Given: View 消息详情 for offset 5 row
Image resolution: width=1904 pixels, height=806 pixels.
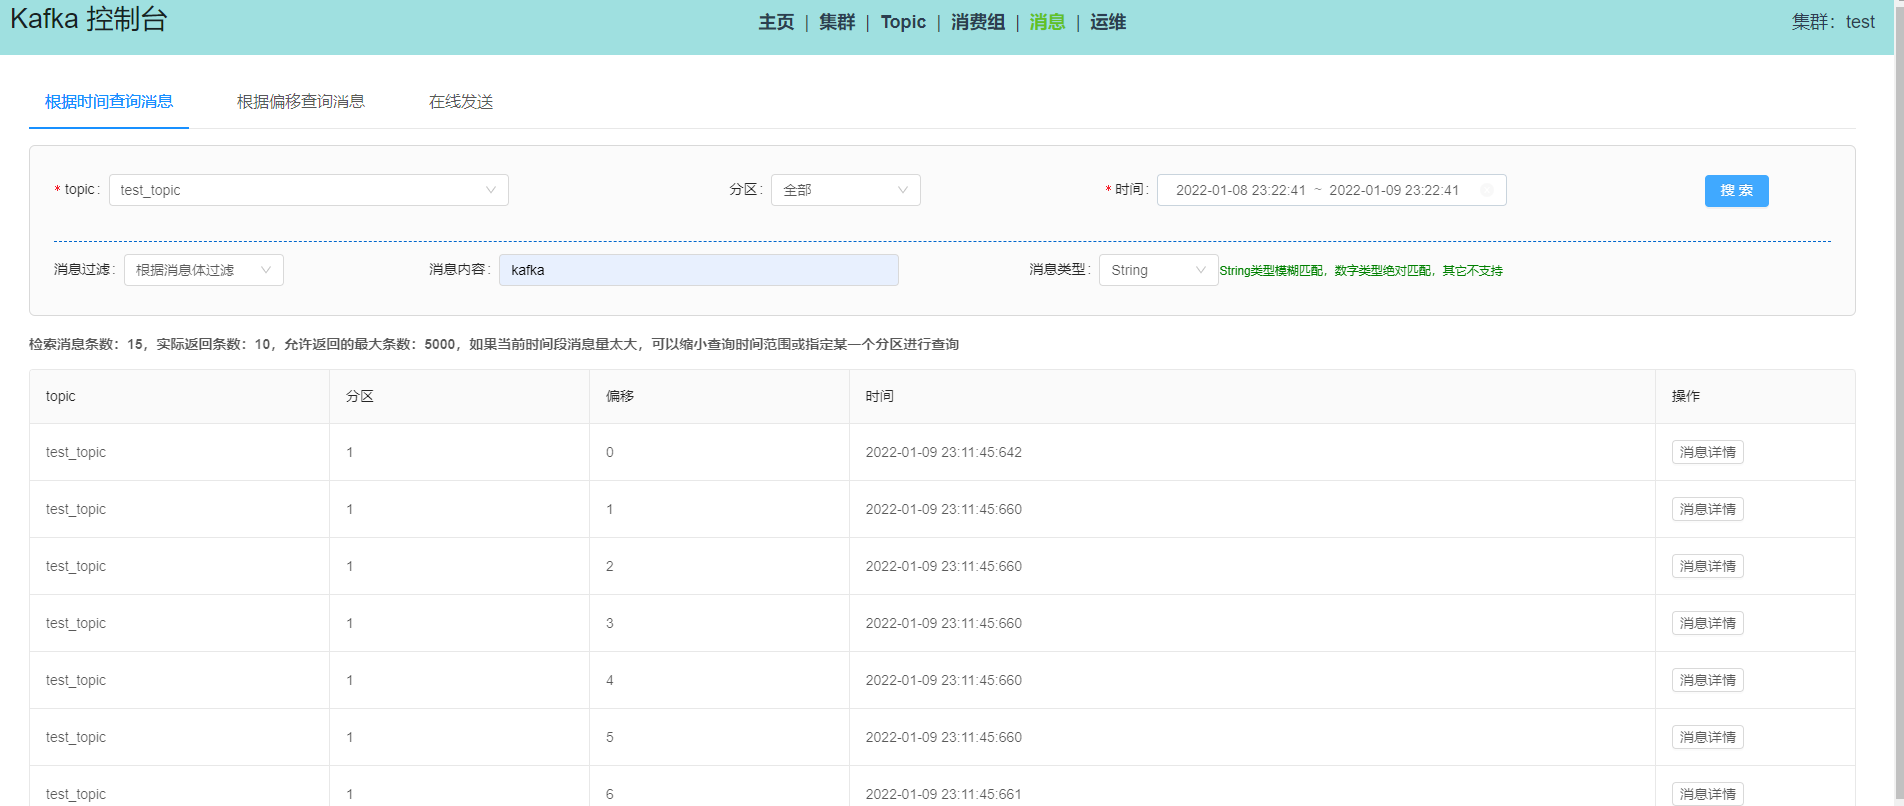Looking at the screenshot, I should pyautogui.click(x=1707, y=737).
